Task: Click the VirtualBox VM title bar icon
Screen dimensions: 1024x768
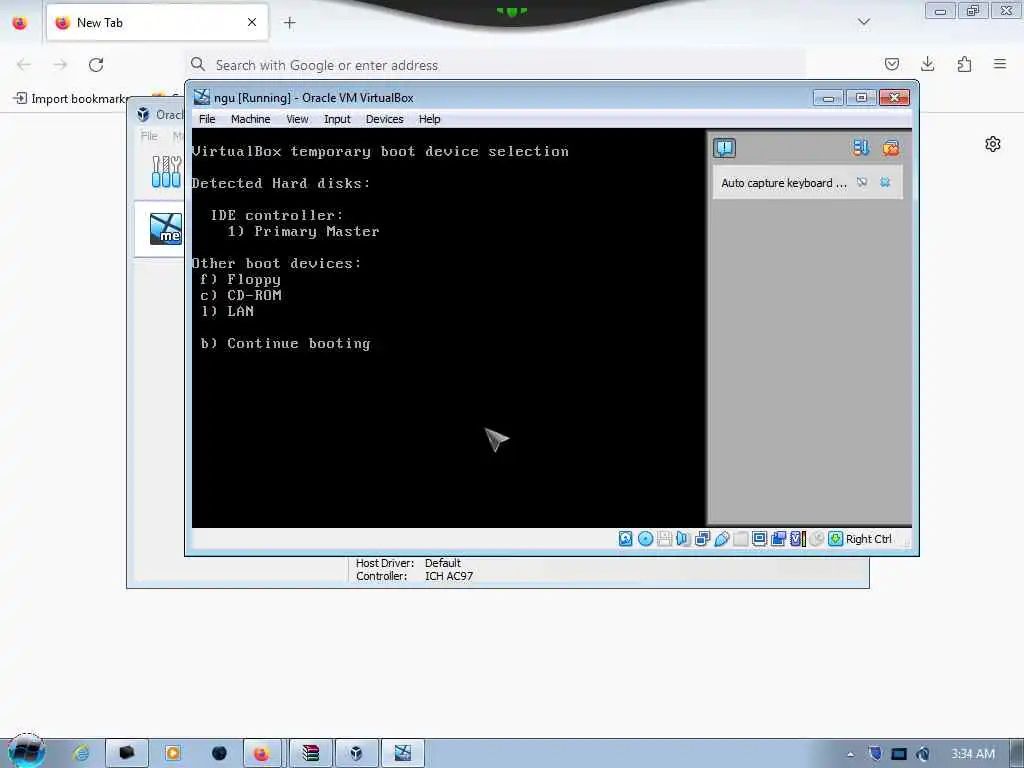Action: coord(202,97)
